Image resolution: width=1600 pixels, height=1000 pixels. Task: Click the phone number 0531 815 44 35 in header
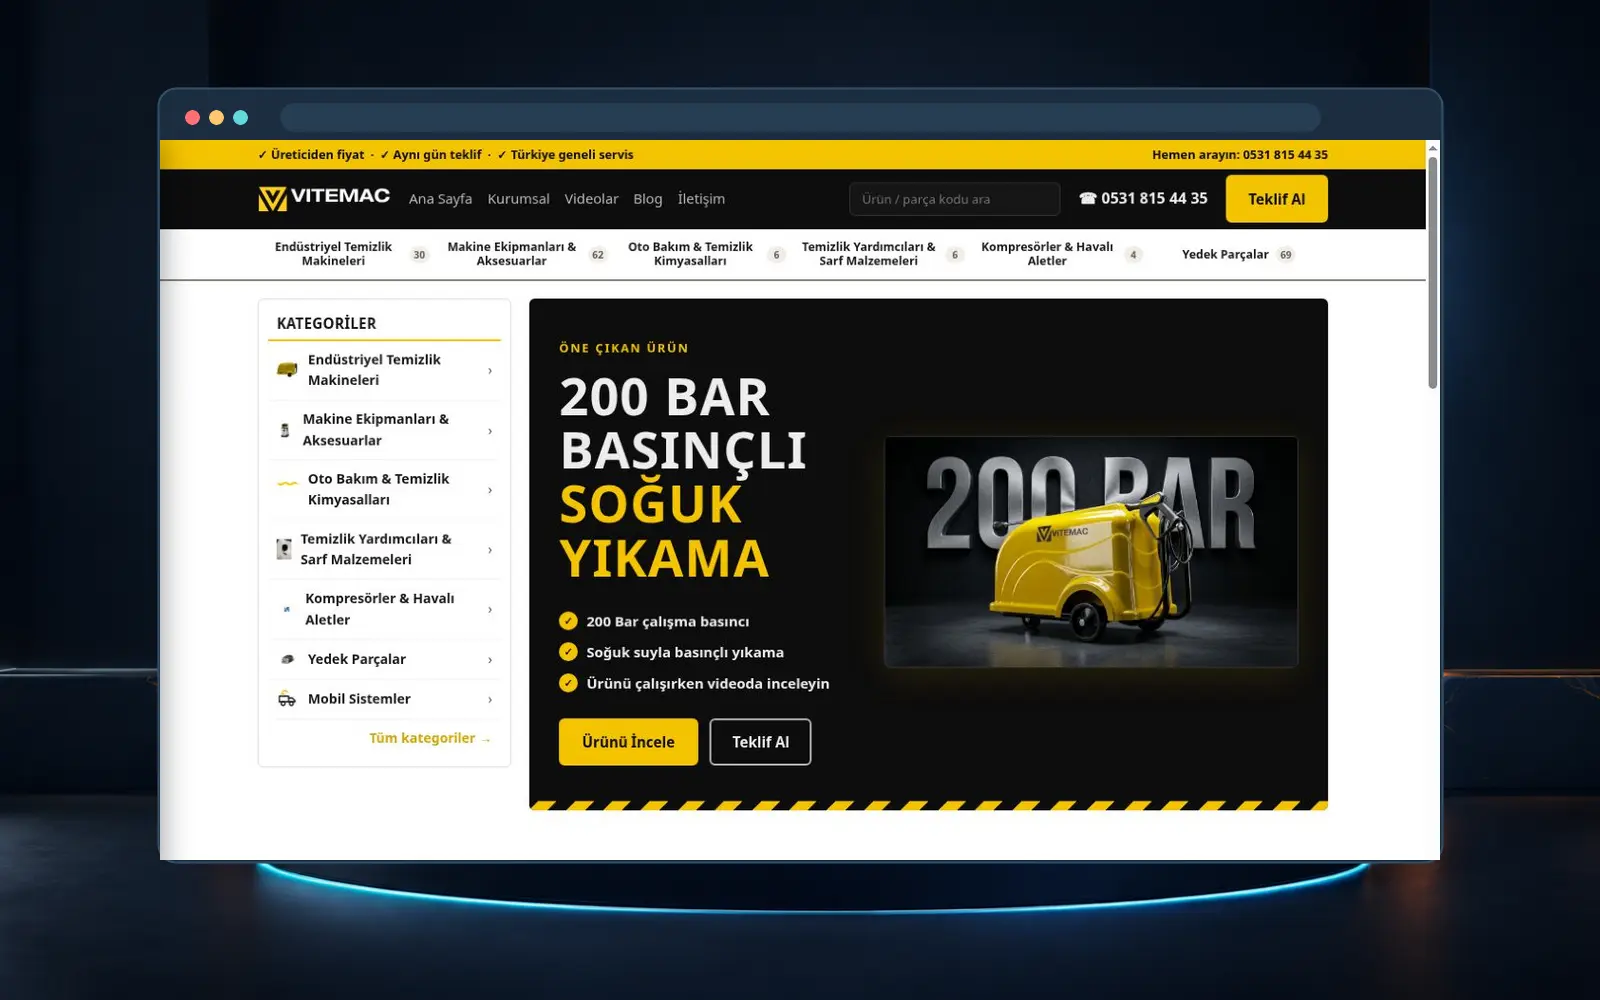point(1143,198)
